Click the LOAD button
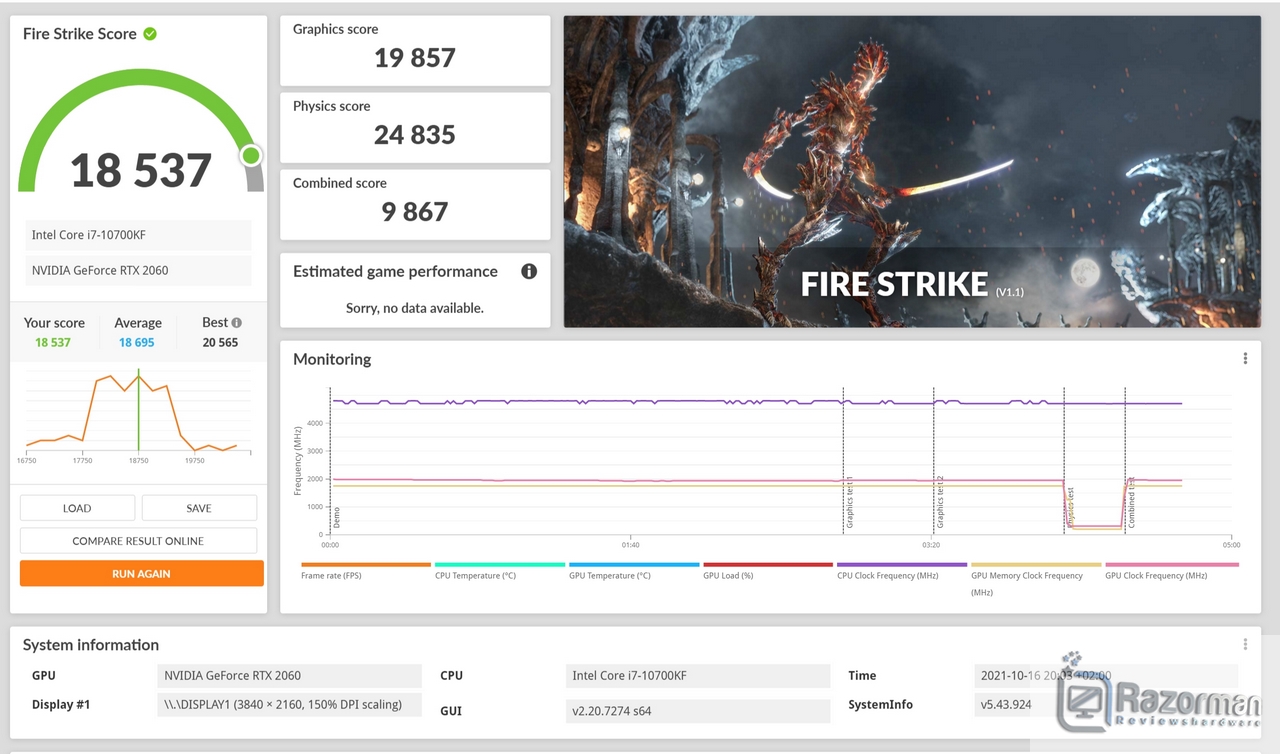The width and height of the screenshot is (1280, 754). 77,508
